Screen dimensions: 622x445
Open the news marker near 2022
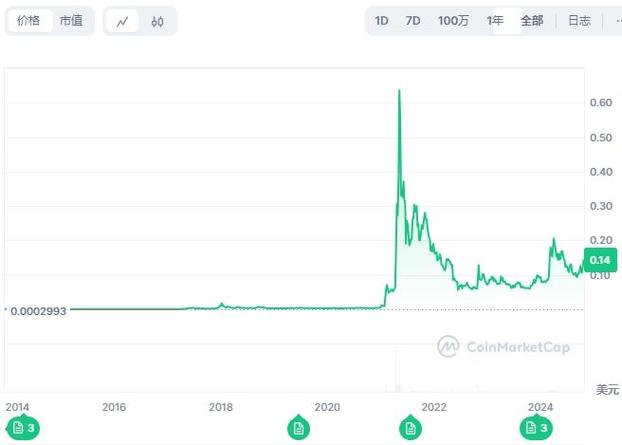point(409,428)
